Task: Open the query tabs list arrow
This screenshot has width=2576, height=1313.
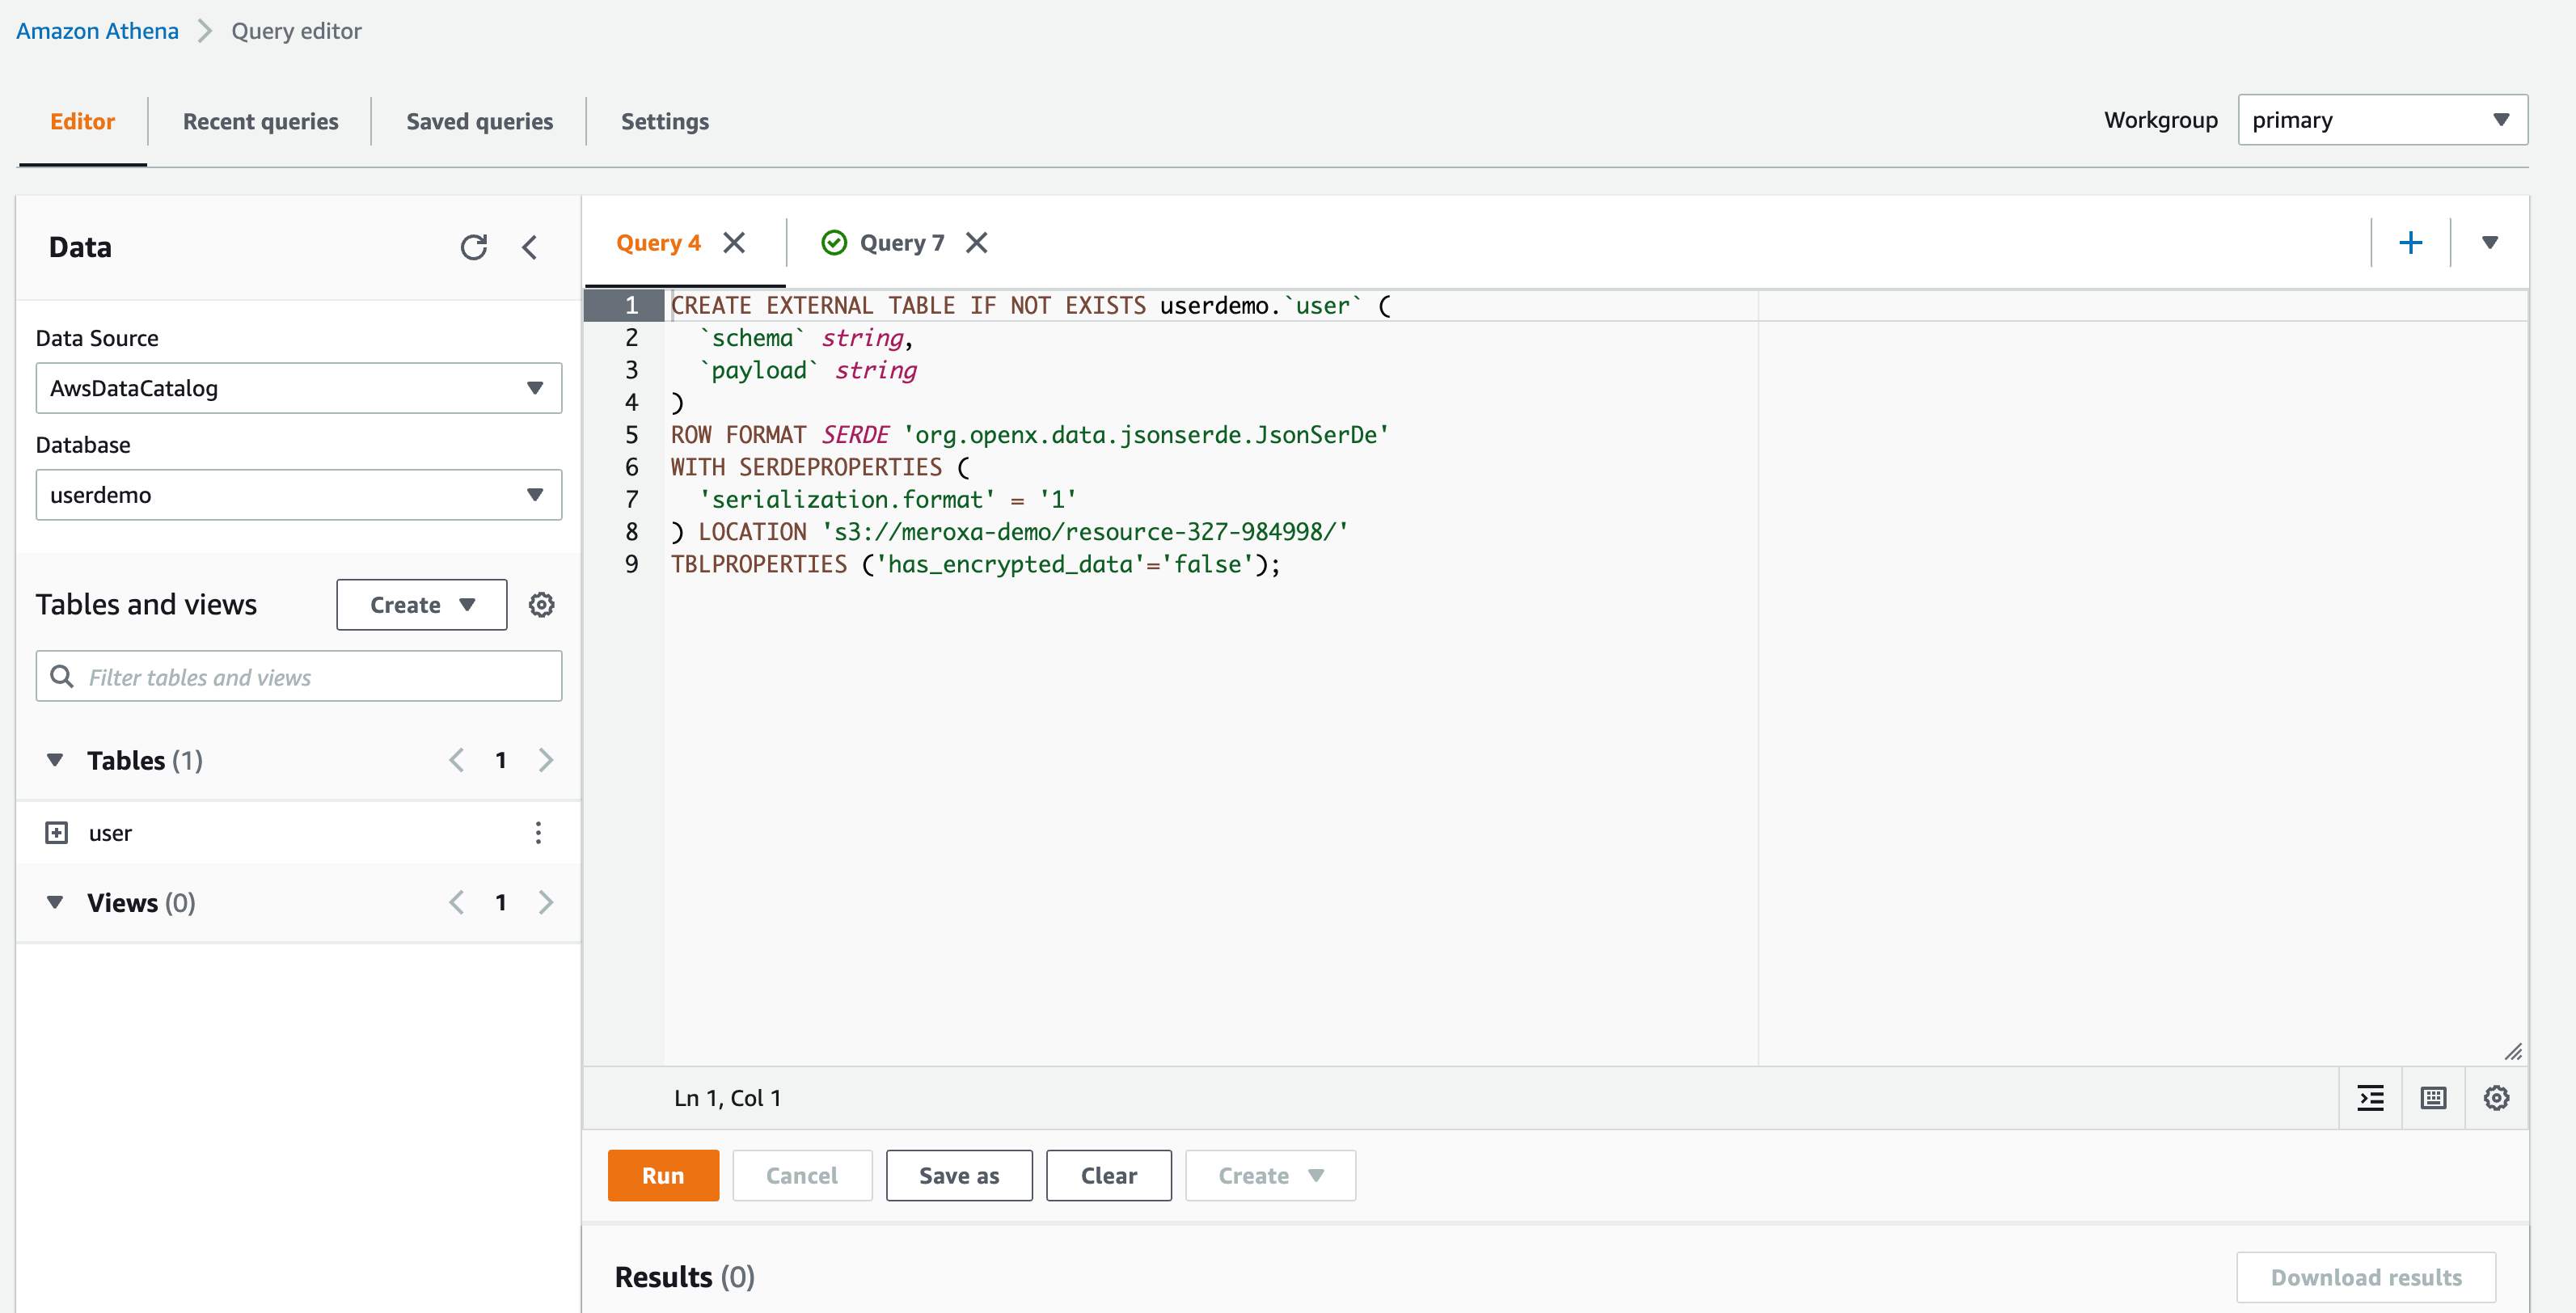Action: 2489,241
